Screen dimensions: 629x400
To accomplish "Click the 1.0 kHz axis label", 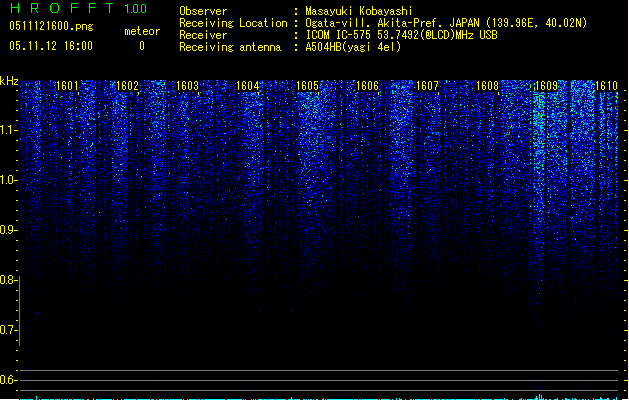I will tap(8, 180).
